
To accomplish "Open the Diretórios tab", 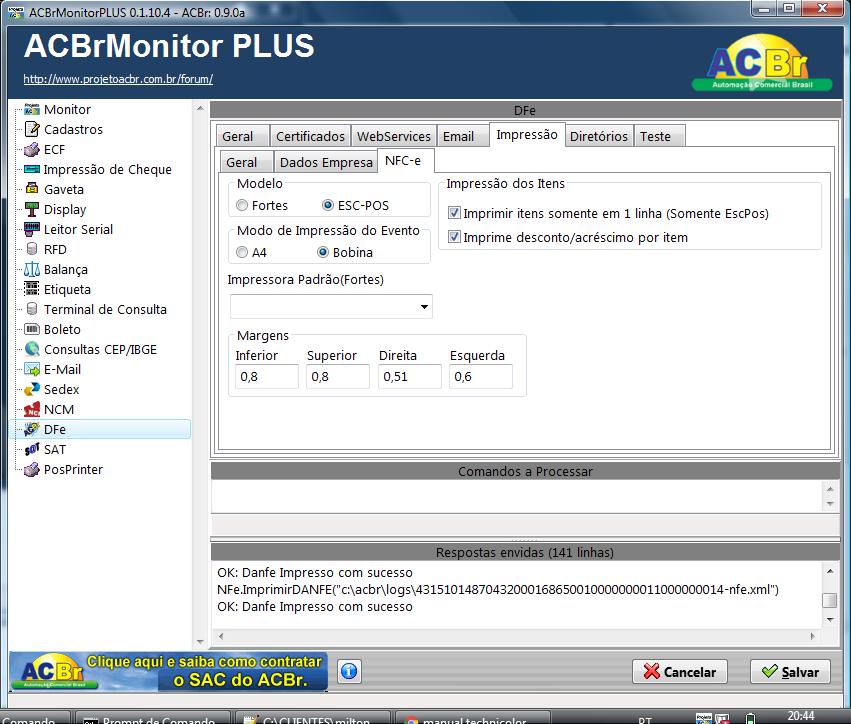I will (x=599, y=136).
